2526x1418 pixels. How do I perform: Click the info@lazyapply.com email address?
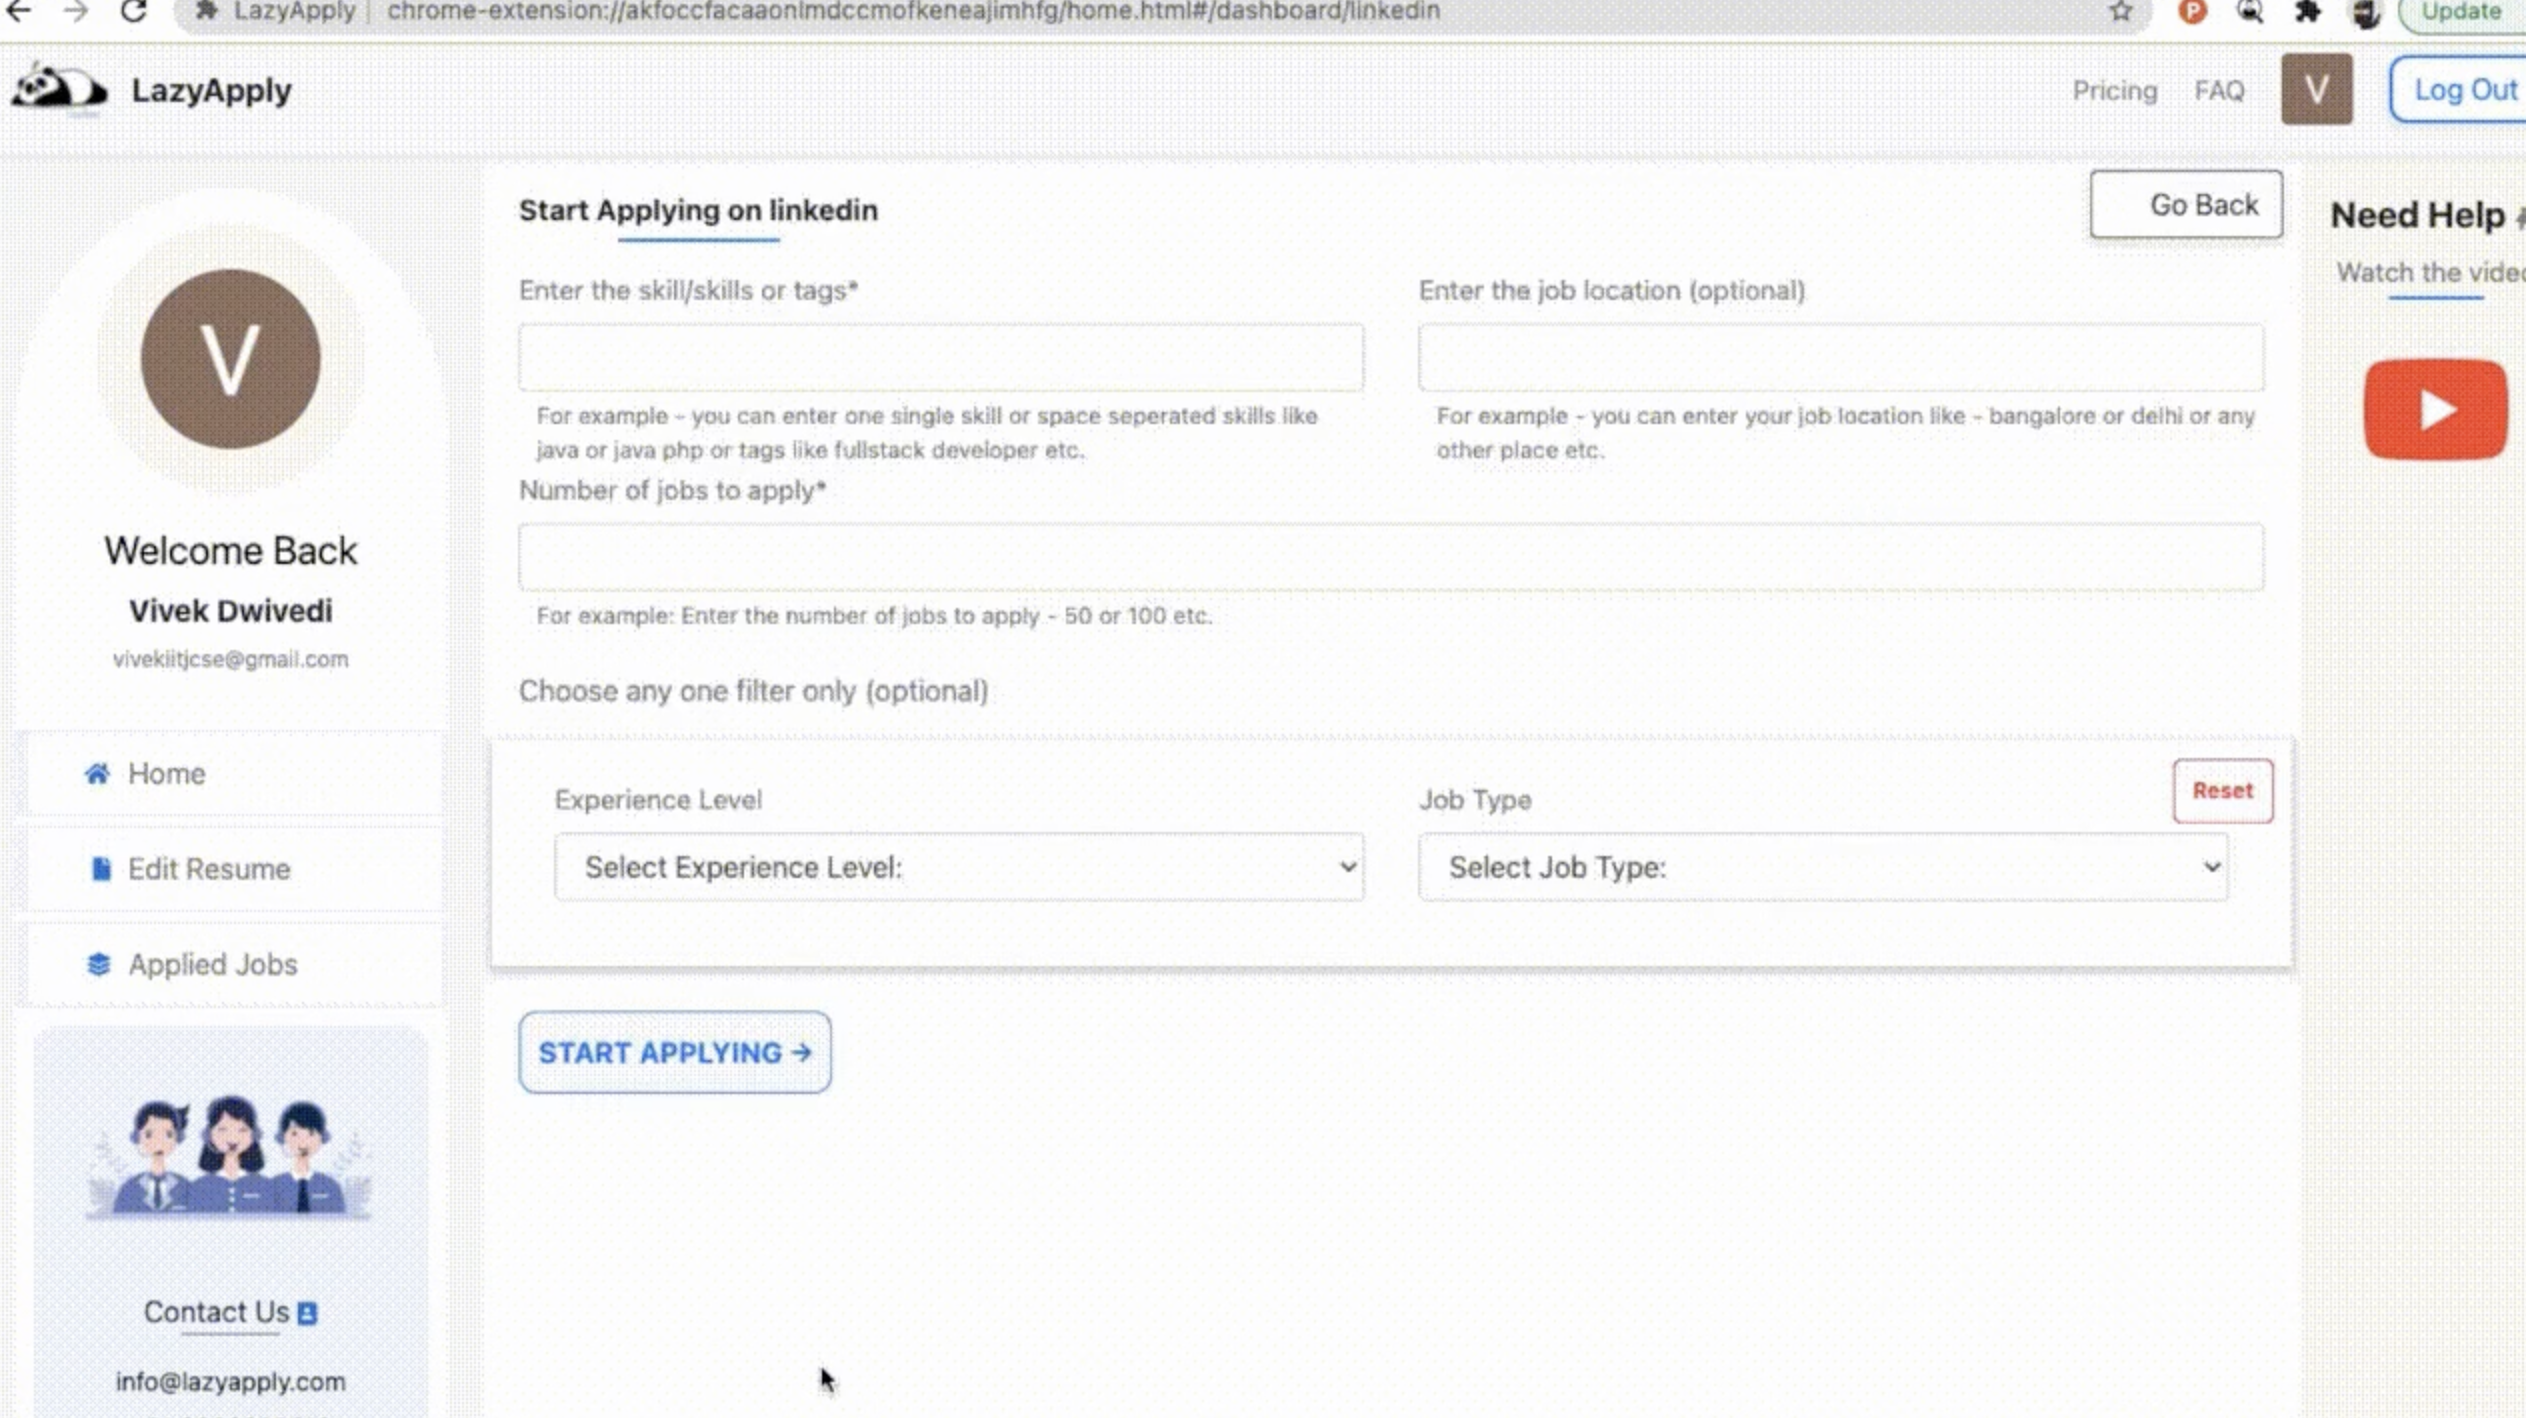(x=231, y=1382)
